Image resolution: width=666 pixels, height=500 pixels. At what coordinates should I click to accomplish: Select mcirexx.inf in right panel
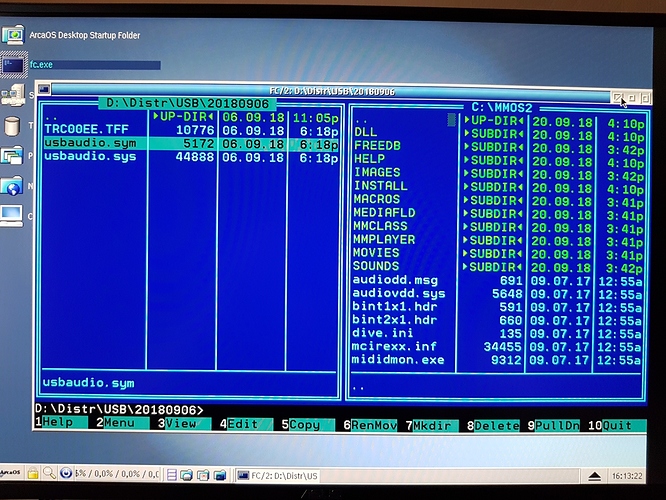pos(394,346)
